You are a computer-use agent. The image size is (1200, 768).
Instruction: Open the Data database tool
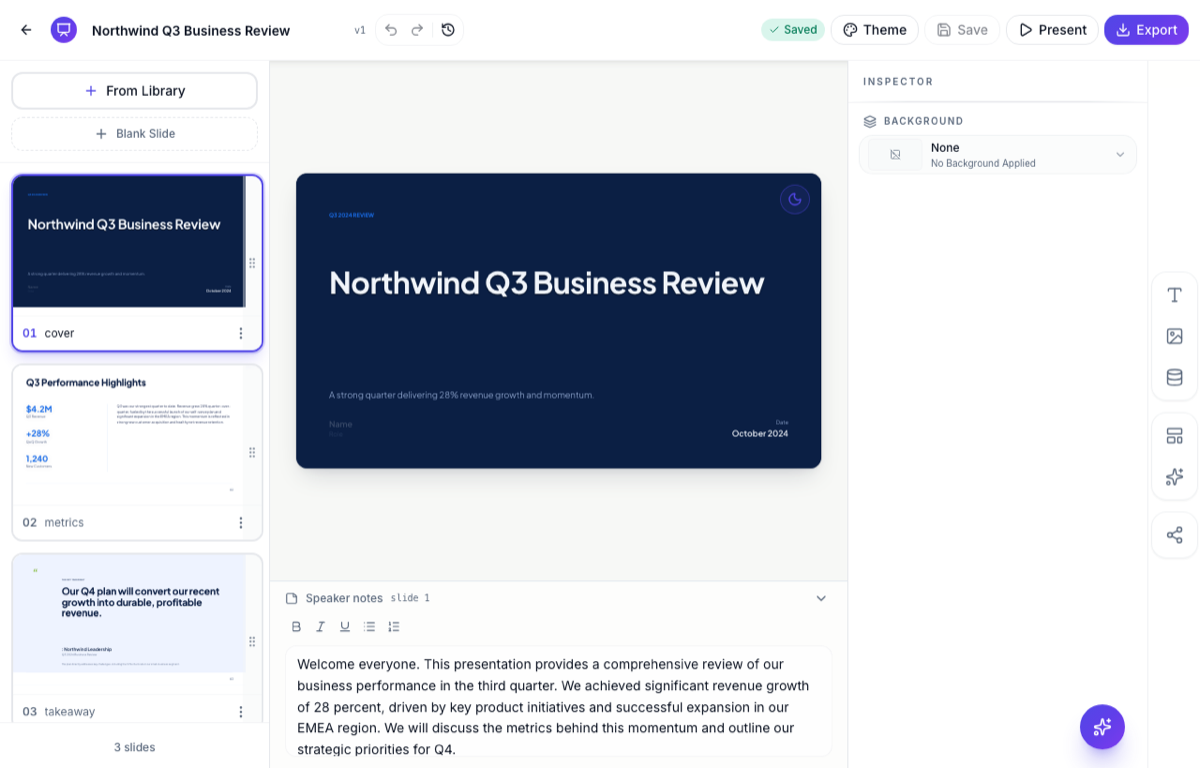(x=1175, y=377)
